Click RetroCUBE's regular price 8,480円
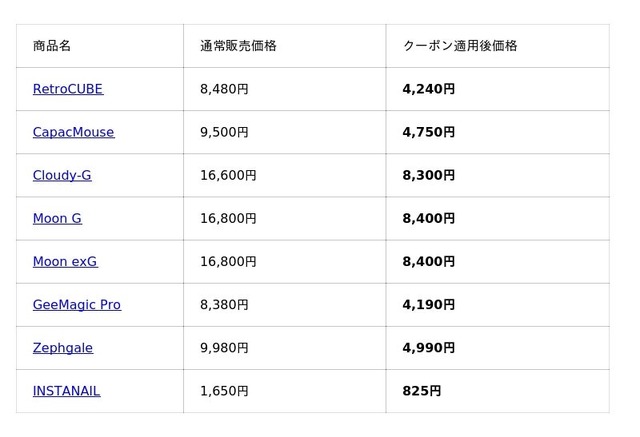The image size is (640, 437). (224, 89)
